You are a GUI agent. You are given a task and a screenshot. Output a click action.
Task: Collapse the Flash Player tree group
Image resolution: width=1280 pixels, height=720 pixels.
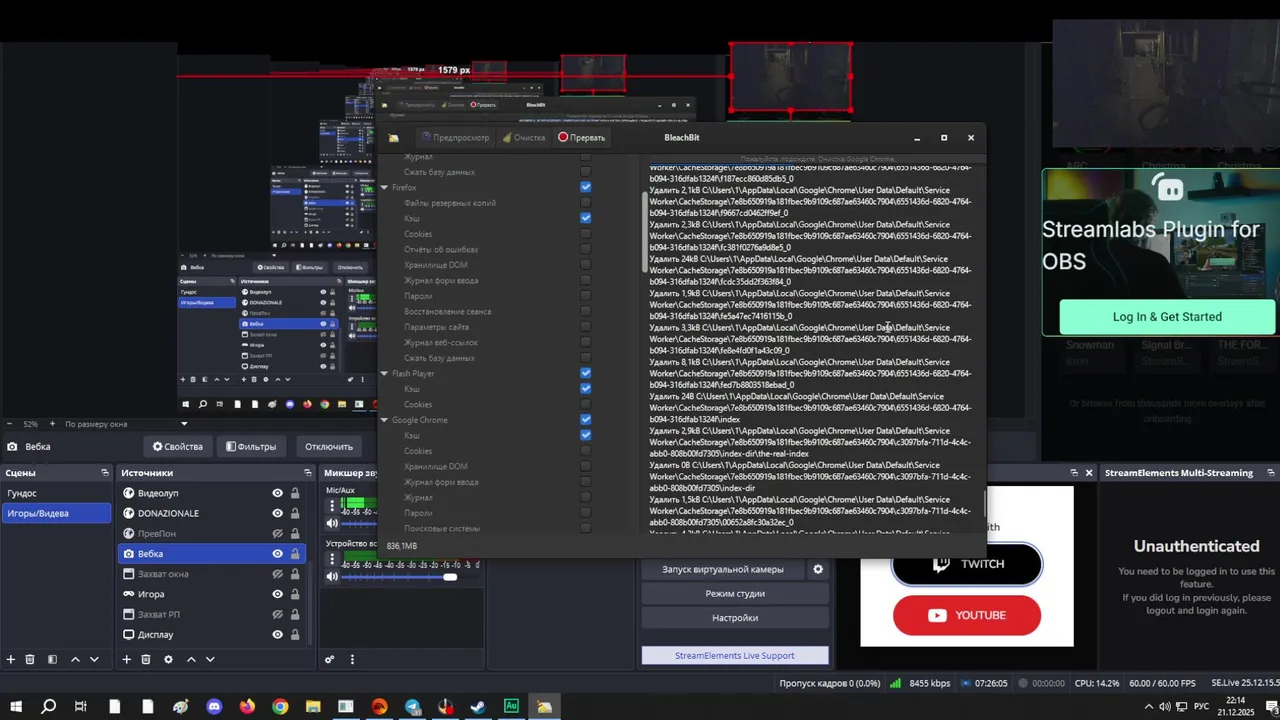pyautogui.click(x=384, y=373)
